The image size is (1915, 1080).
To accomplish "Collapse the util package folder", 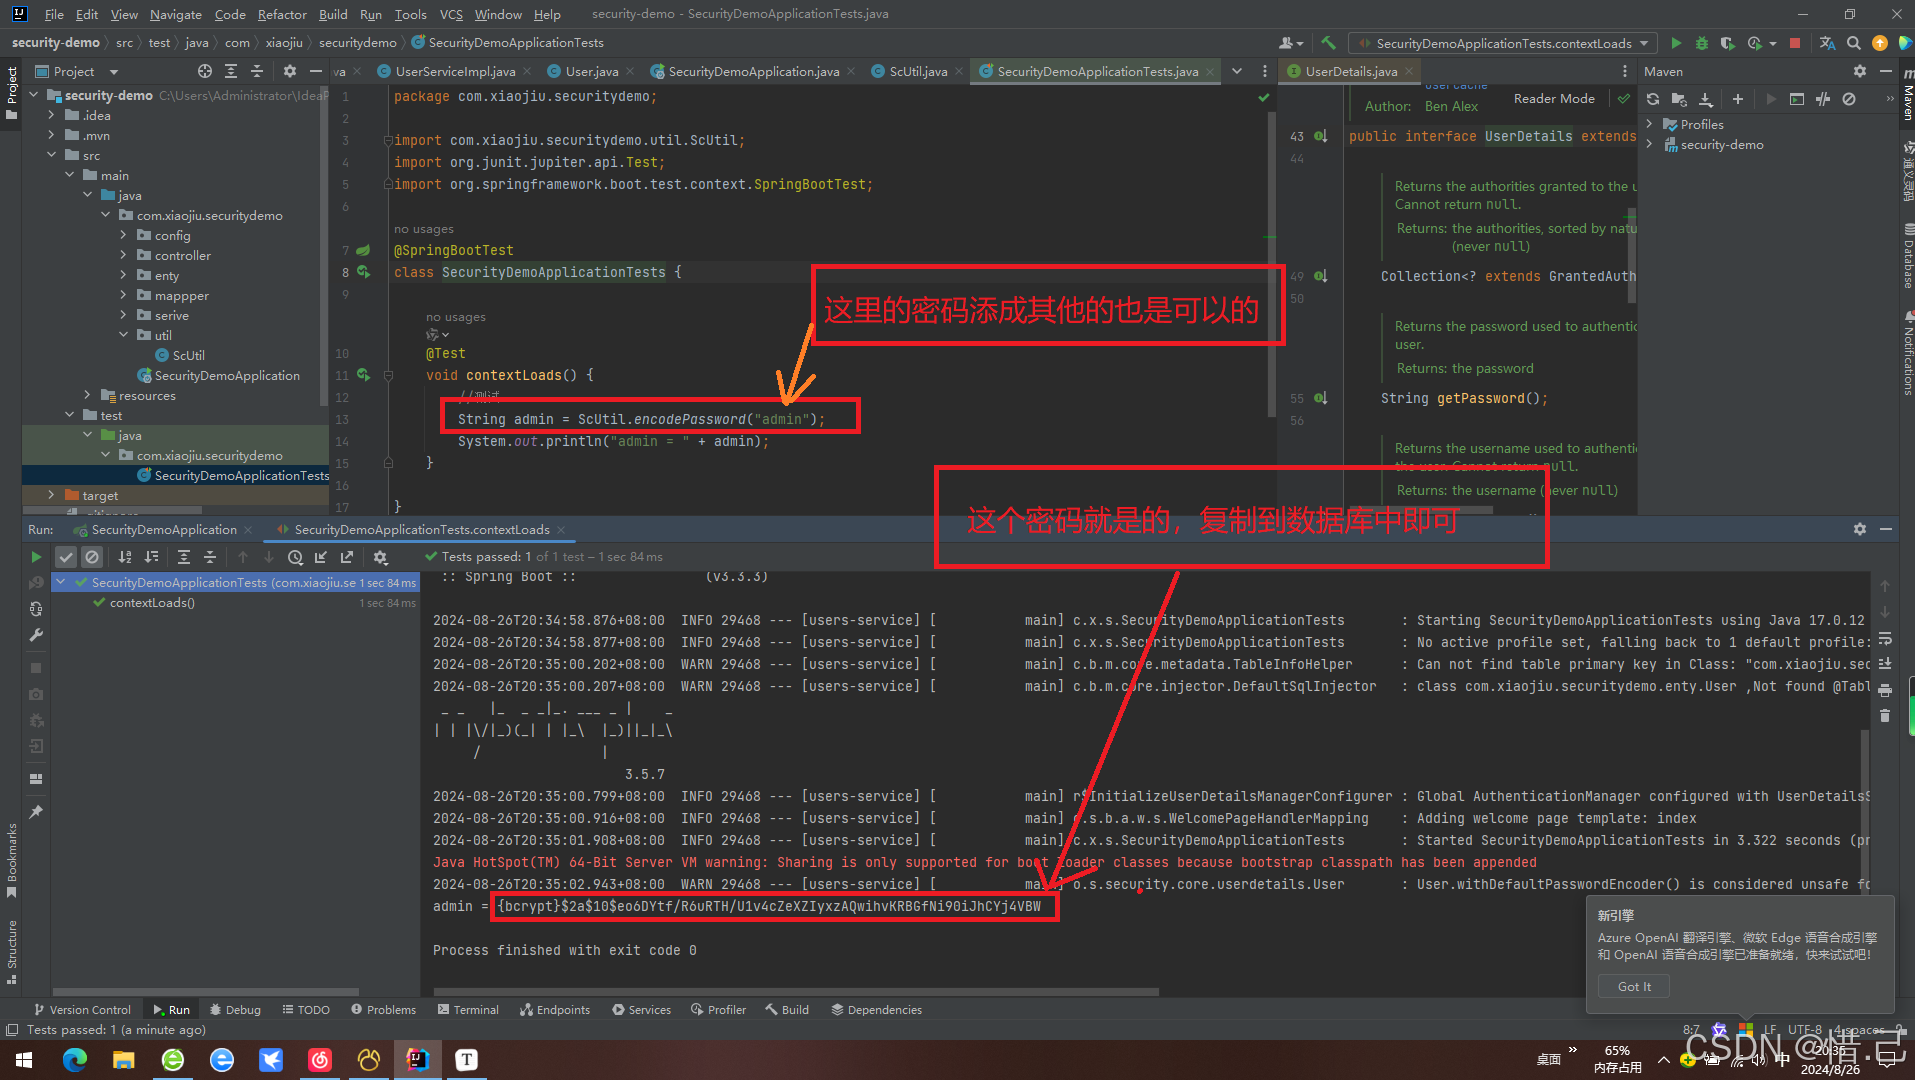I will click(124, 335).
